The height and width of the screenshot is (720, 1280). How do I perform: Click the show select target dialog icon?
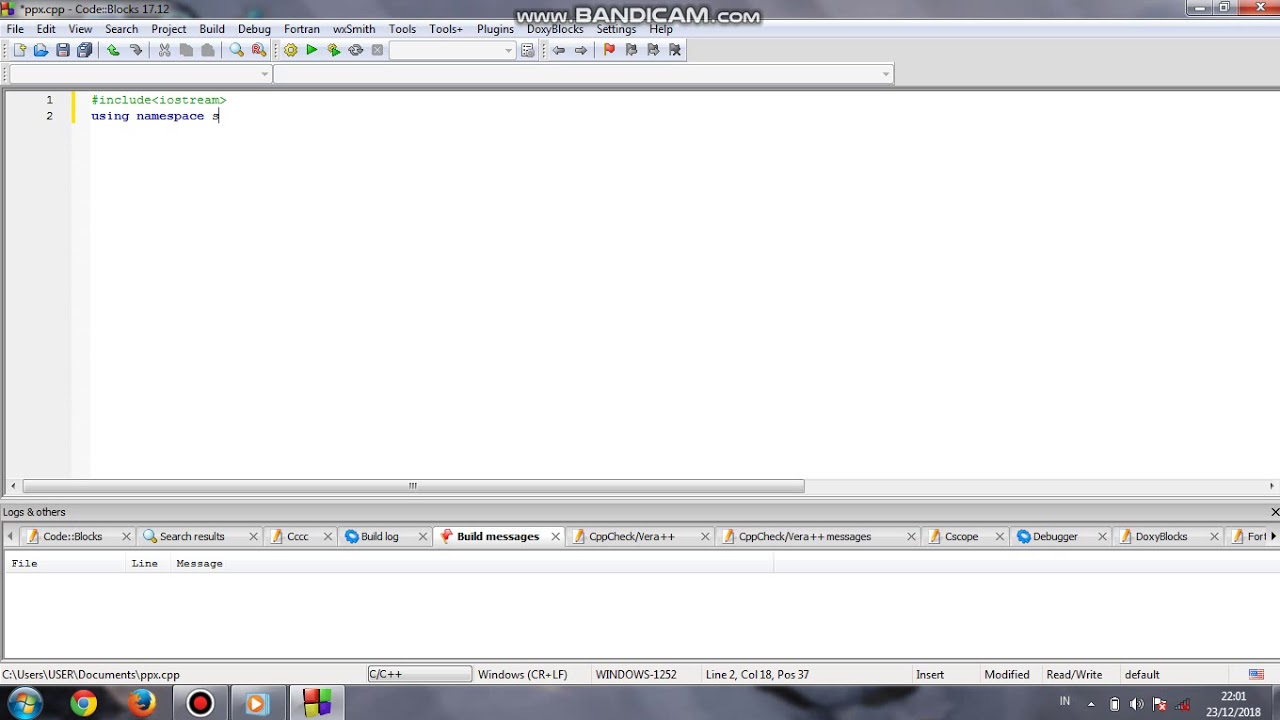point(528,50)
